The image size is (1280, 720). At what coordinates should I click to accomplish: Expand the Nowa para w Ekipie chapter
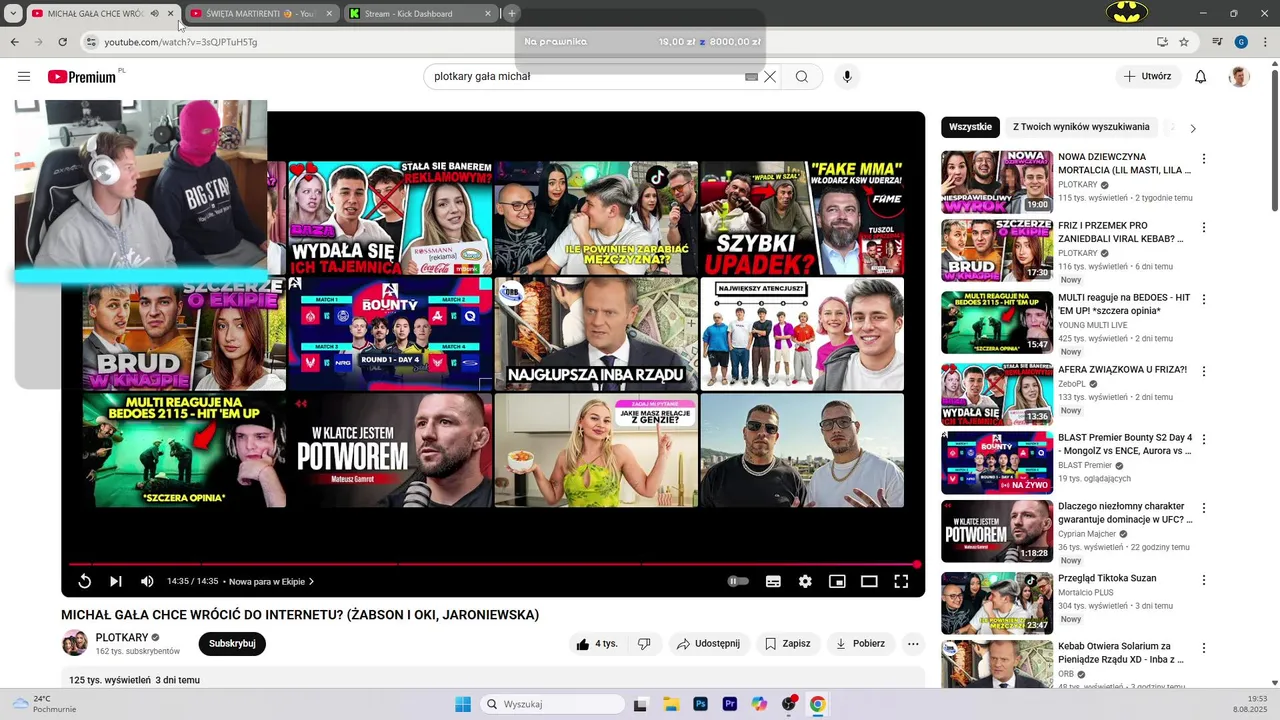coord(272,581)
